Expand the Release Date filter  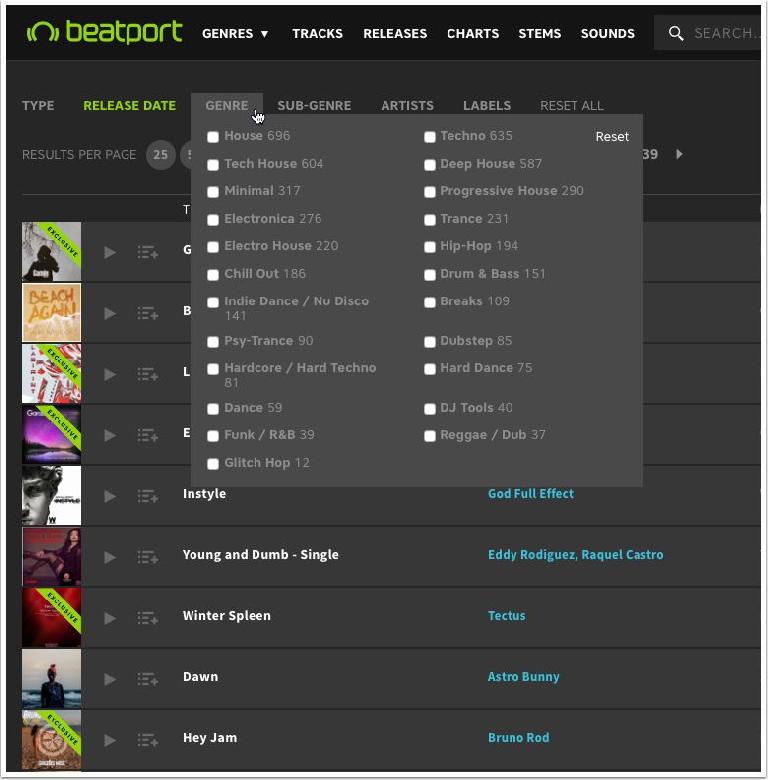point(129,105)
